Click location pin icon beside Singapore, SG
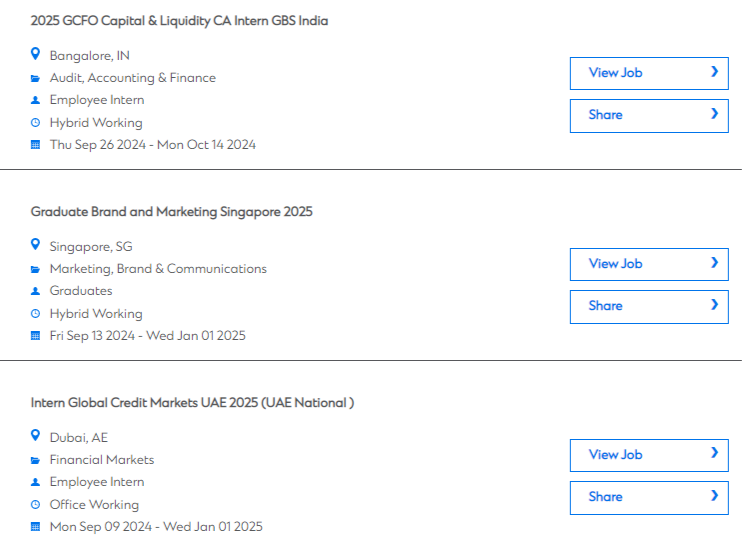 coord(35,245)
